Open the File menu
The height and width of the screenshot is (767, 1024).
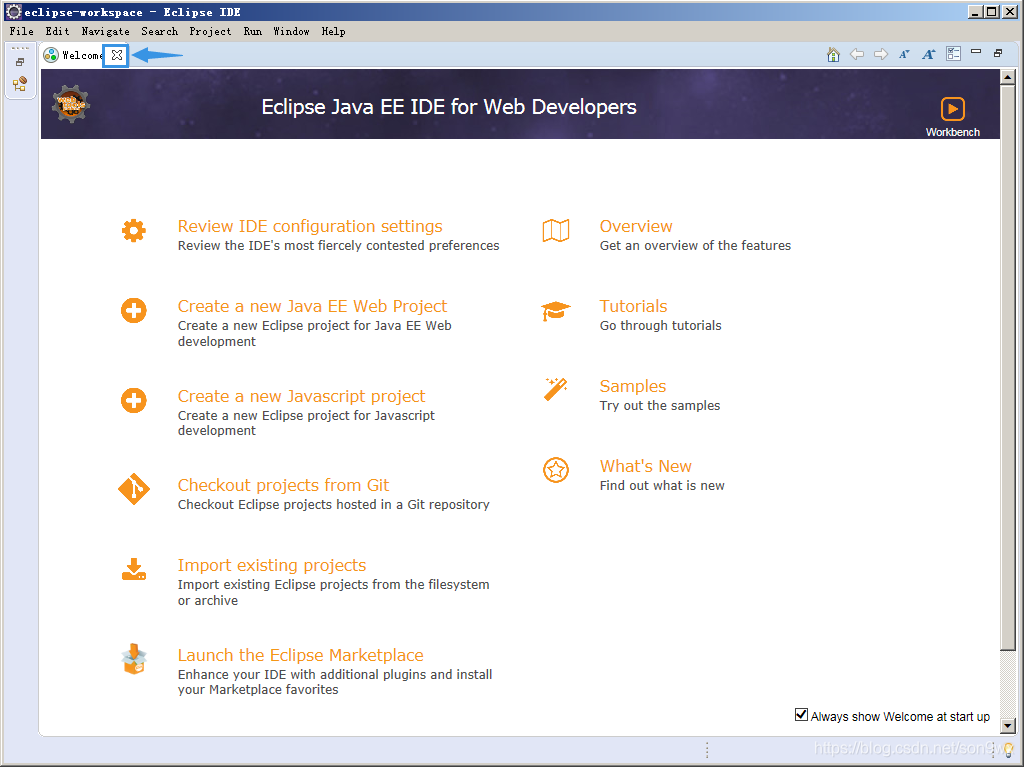[22, 31]
